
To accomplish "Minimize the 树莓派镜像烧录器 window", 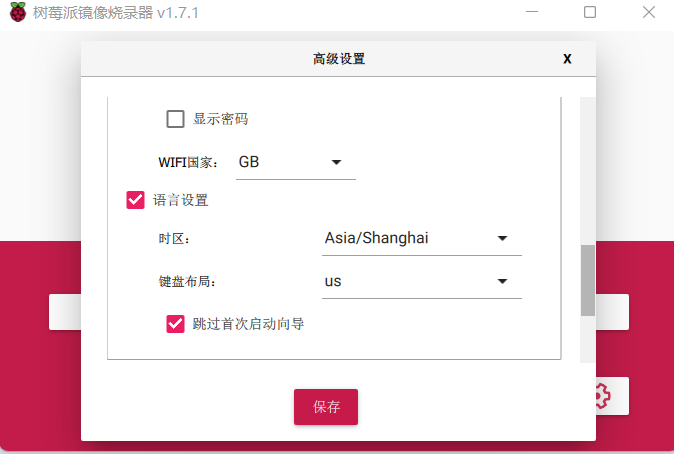I will (532, 12).
